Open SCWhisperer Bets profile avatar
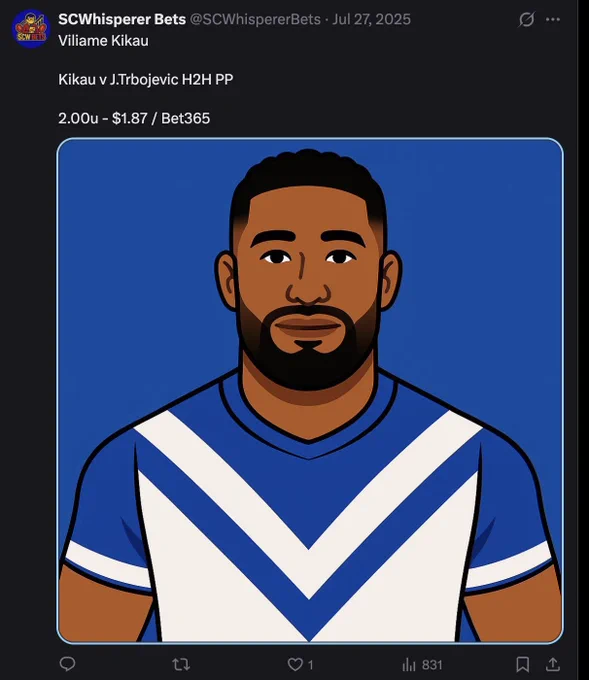The width and height of the screenshot is (589, 680). 31,29
